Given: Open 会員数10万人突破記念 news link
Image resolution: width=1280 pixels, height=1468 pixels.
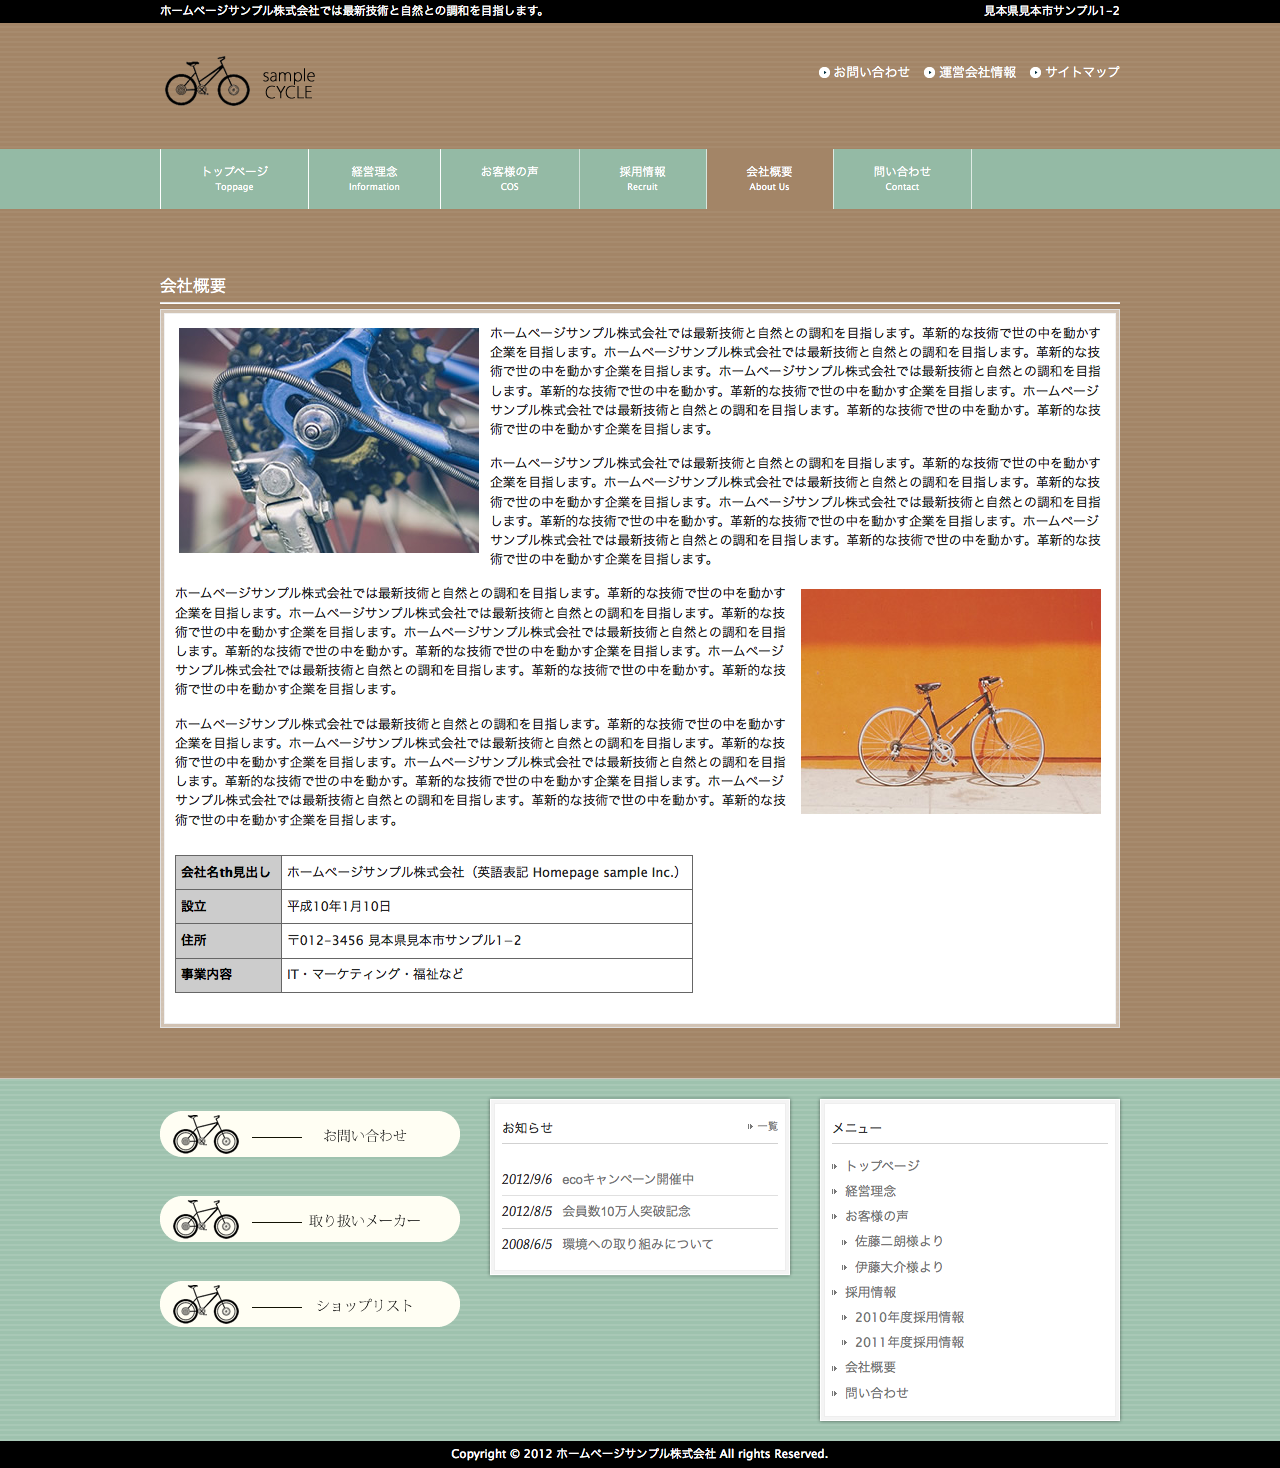Looking at the screenshot, I should (626, 1211).
